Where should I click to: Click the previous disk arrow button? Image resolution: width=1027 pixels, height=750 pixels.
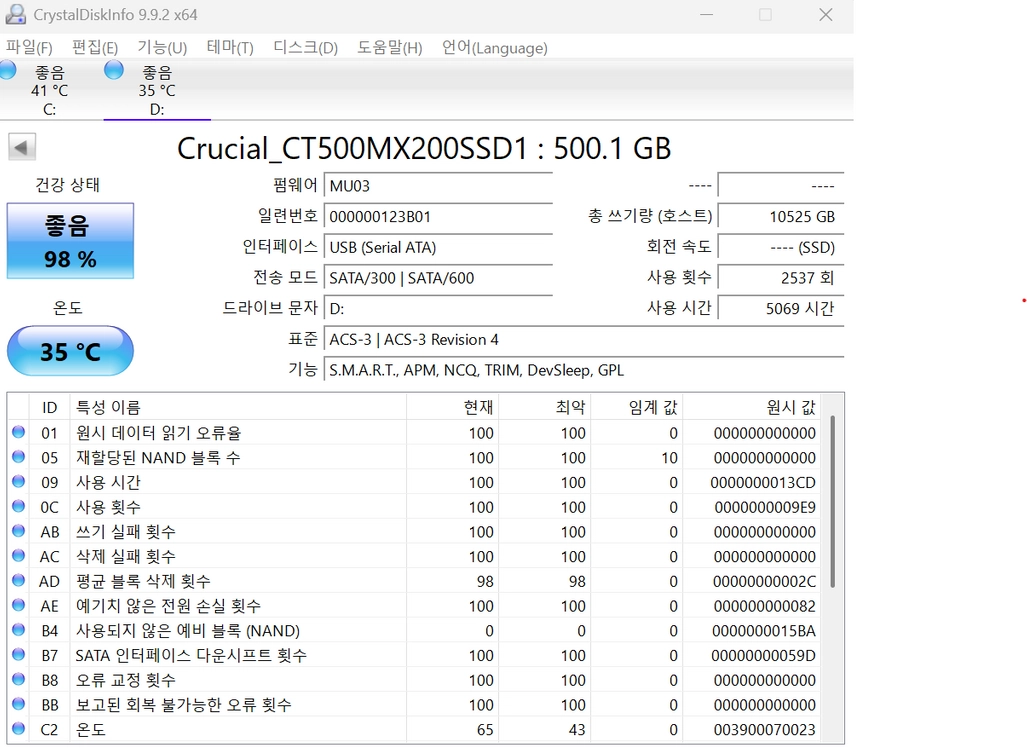coord(22,147)
